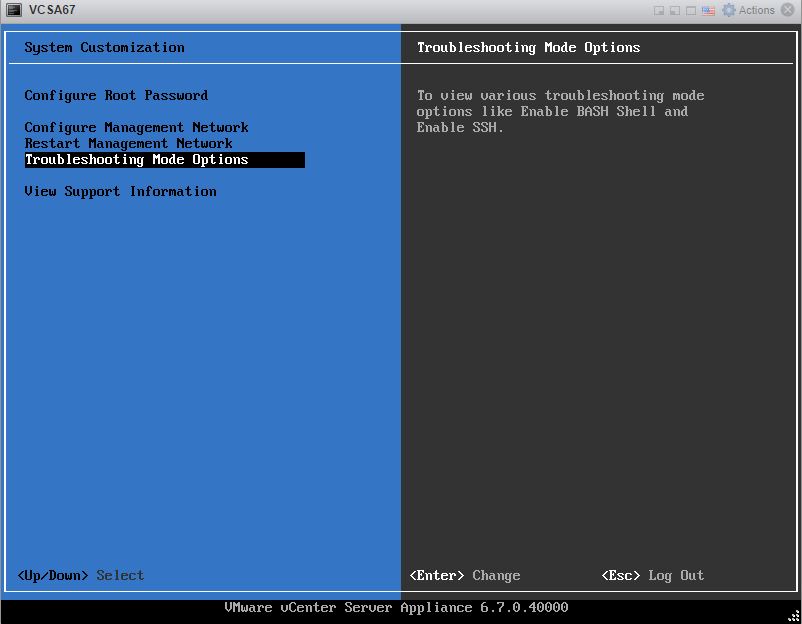Select Configure Root Password
Viewport: 802px width, 624px height.
116,96
